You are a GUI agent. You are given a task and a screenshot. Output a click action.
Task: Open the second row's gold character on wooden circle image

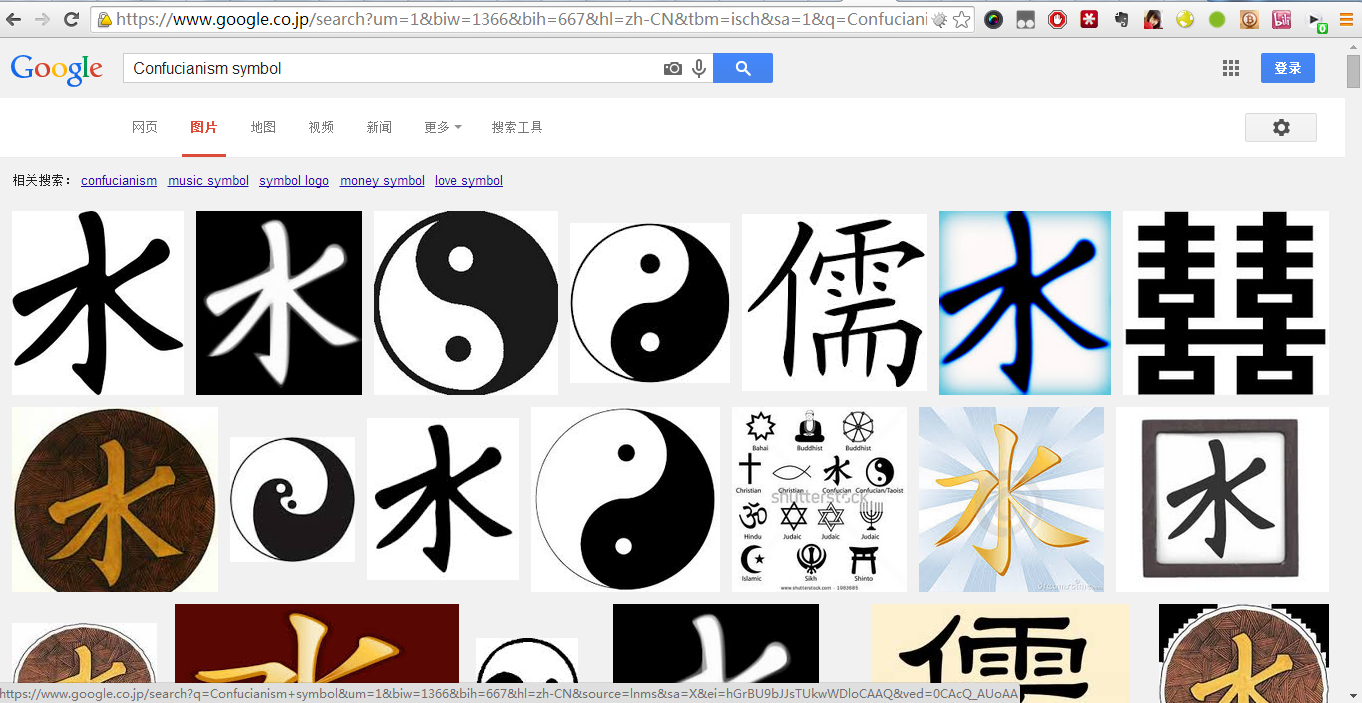tap(115, 499)
